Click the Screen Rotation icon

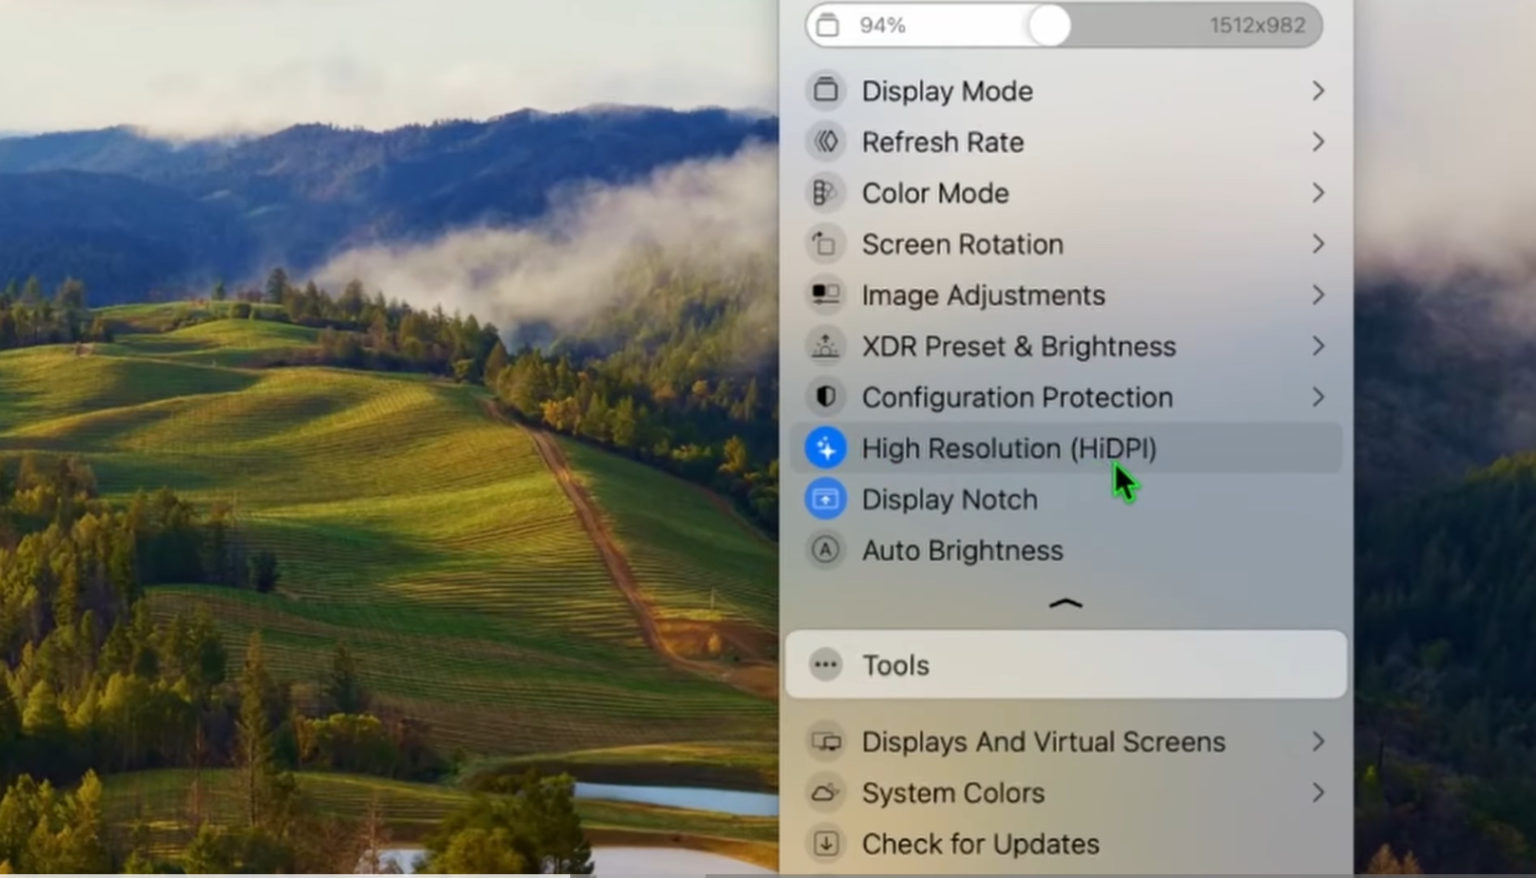[x=826, y=243]
